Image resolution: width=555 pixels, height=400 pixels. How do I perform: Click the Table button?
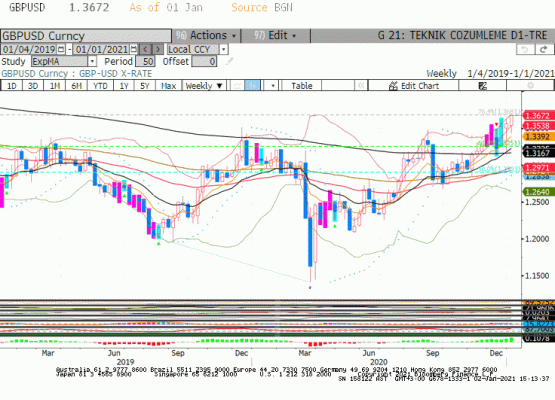(302, 86)
